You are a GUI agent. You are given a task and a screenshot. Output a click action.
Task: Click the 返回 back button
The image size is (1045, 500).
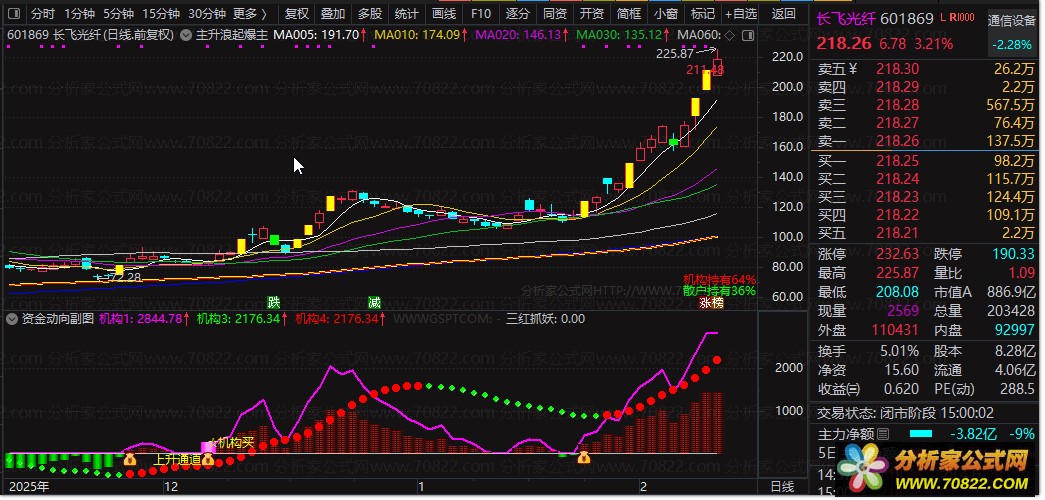pyautogui.click(x=783, y=13)
